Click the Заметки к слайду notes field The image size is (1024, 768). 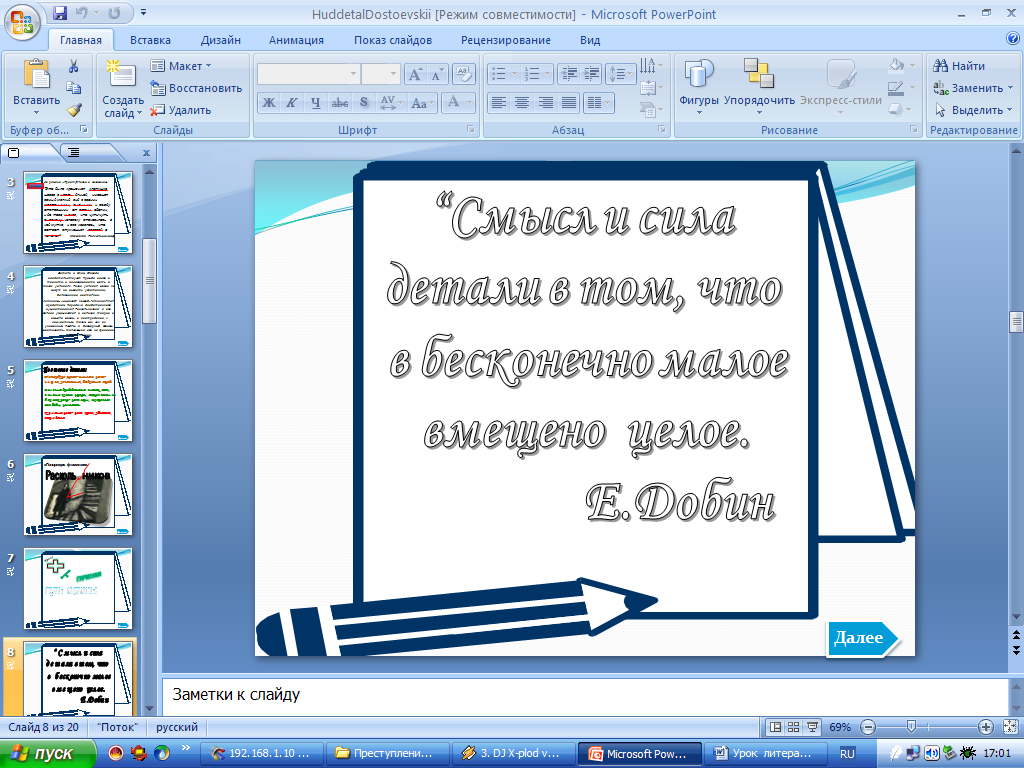[x=585, y=695]
